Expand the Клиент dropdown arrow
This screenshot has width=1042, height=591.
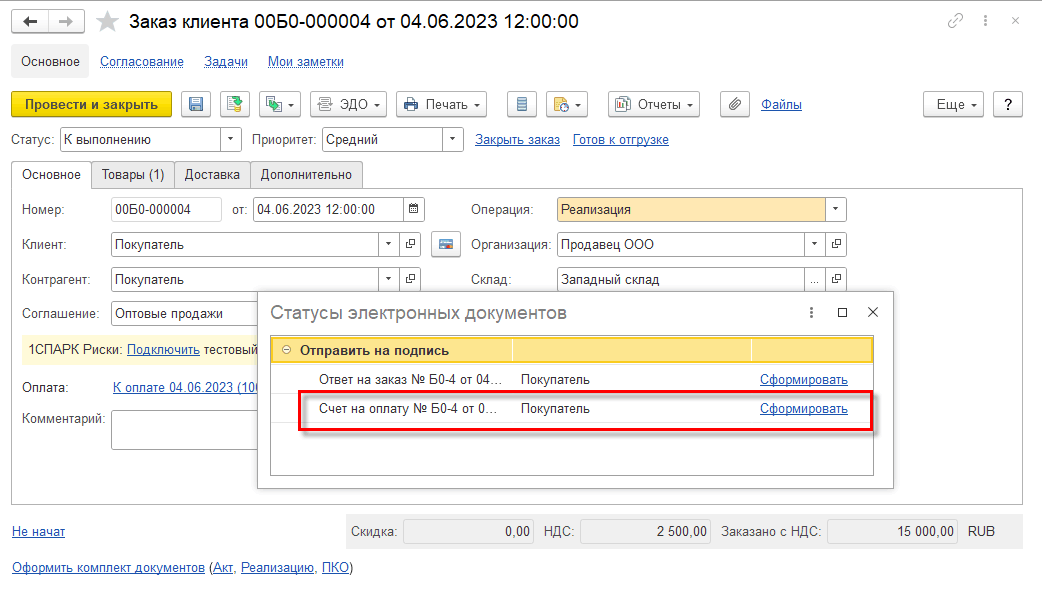click(388, 245)
